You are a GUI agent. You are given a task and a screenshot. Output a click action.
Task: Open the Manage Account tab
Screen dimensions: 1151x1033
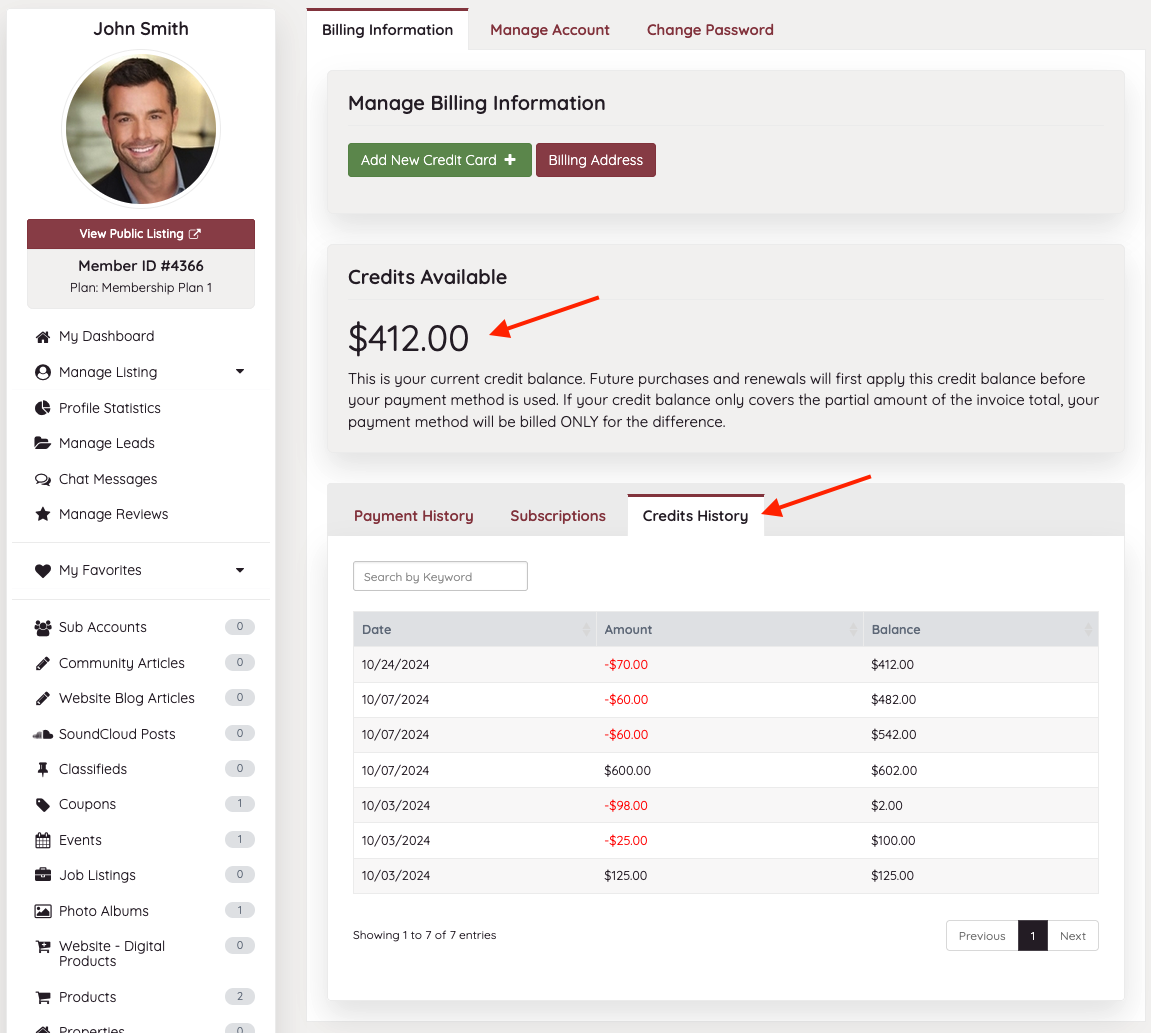(550, 30)
